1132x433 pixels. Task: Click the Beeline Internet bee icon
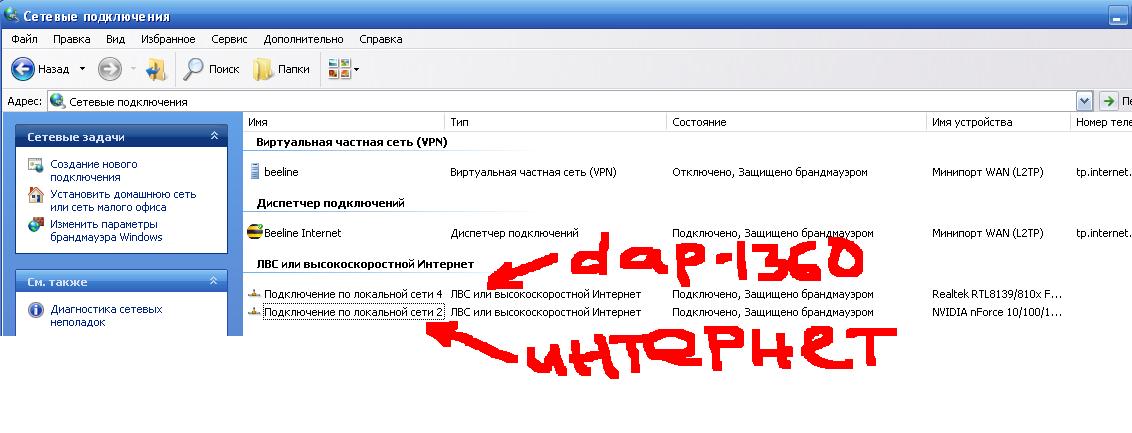(x=254, y=232)
